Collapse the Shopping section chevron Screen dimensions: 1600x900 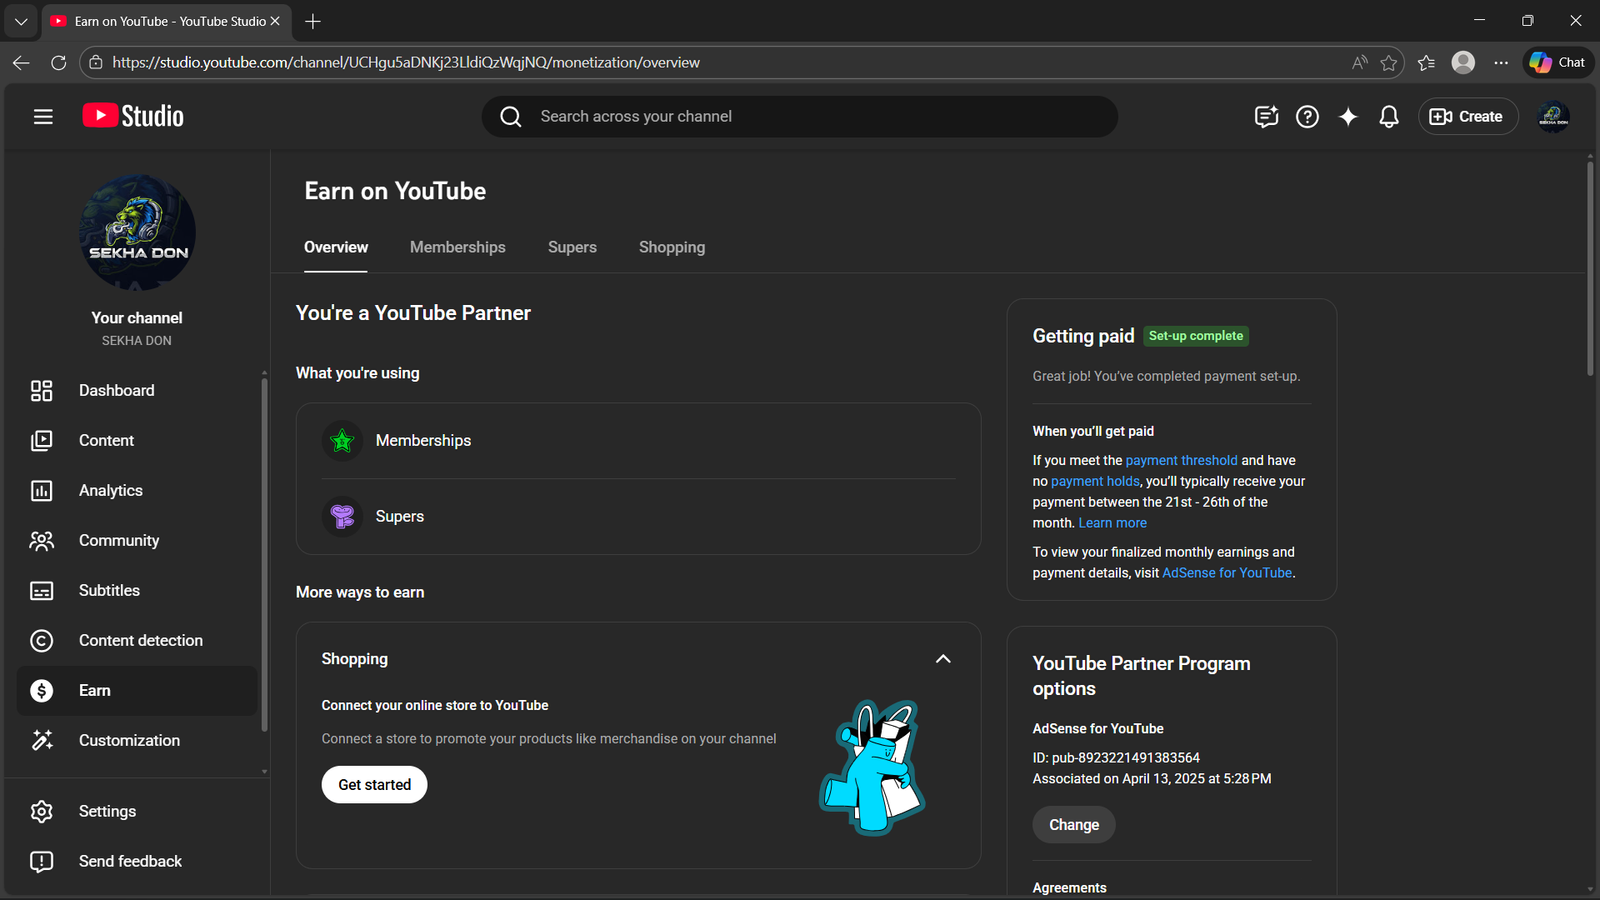(x=943, y=659)
